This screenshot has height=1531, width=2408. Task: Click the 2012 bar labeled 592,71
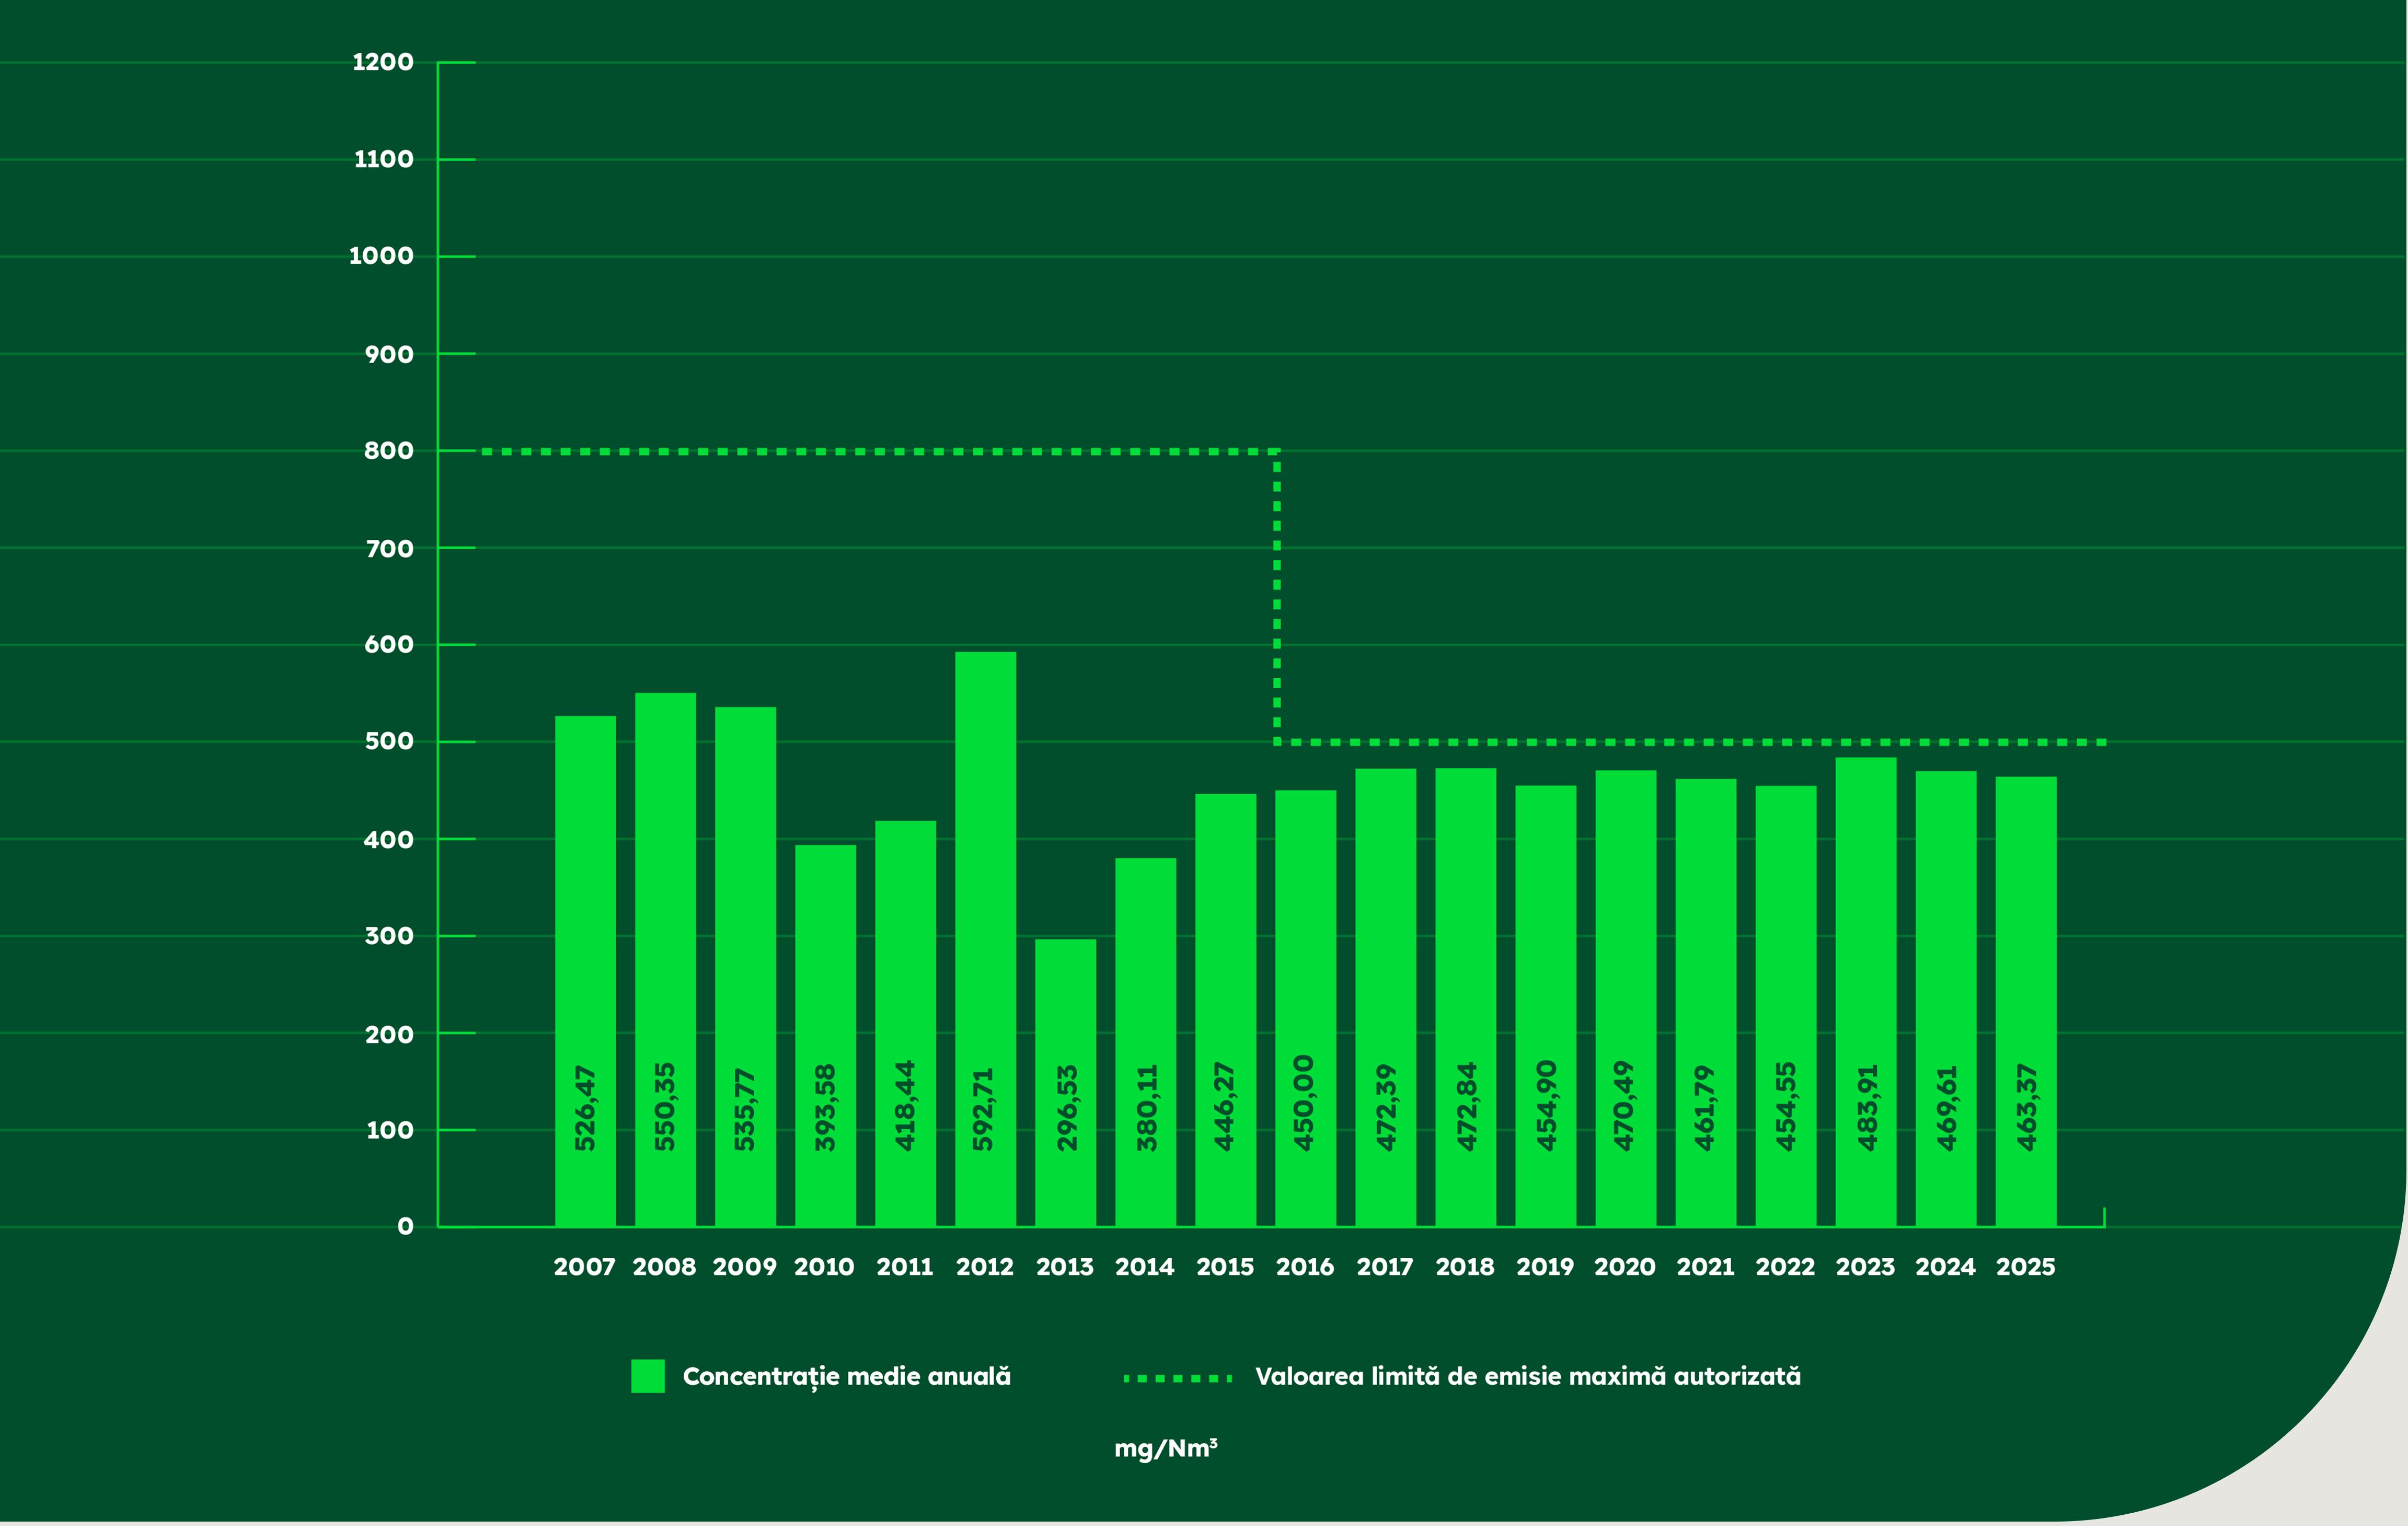985,938
